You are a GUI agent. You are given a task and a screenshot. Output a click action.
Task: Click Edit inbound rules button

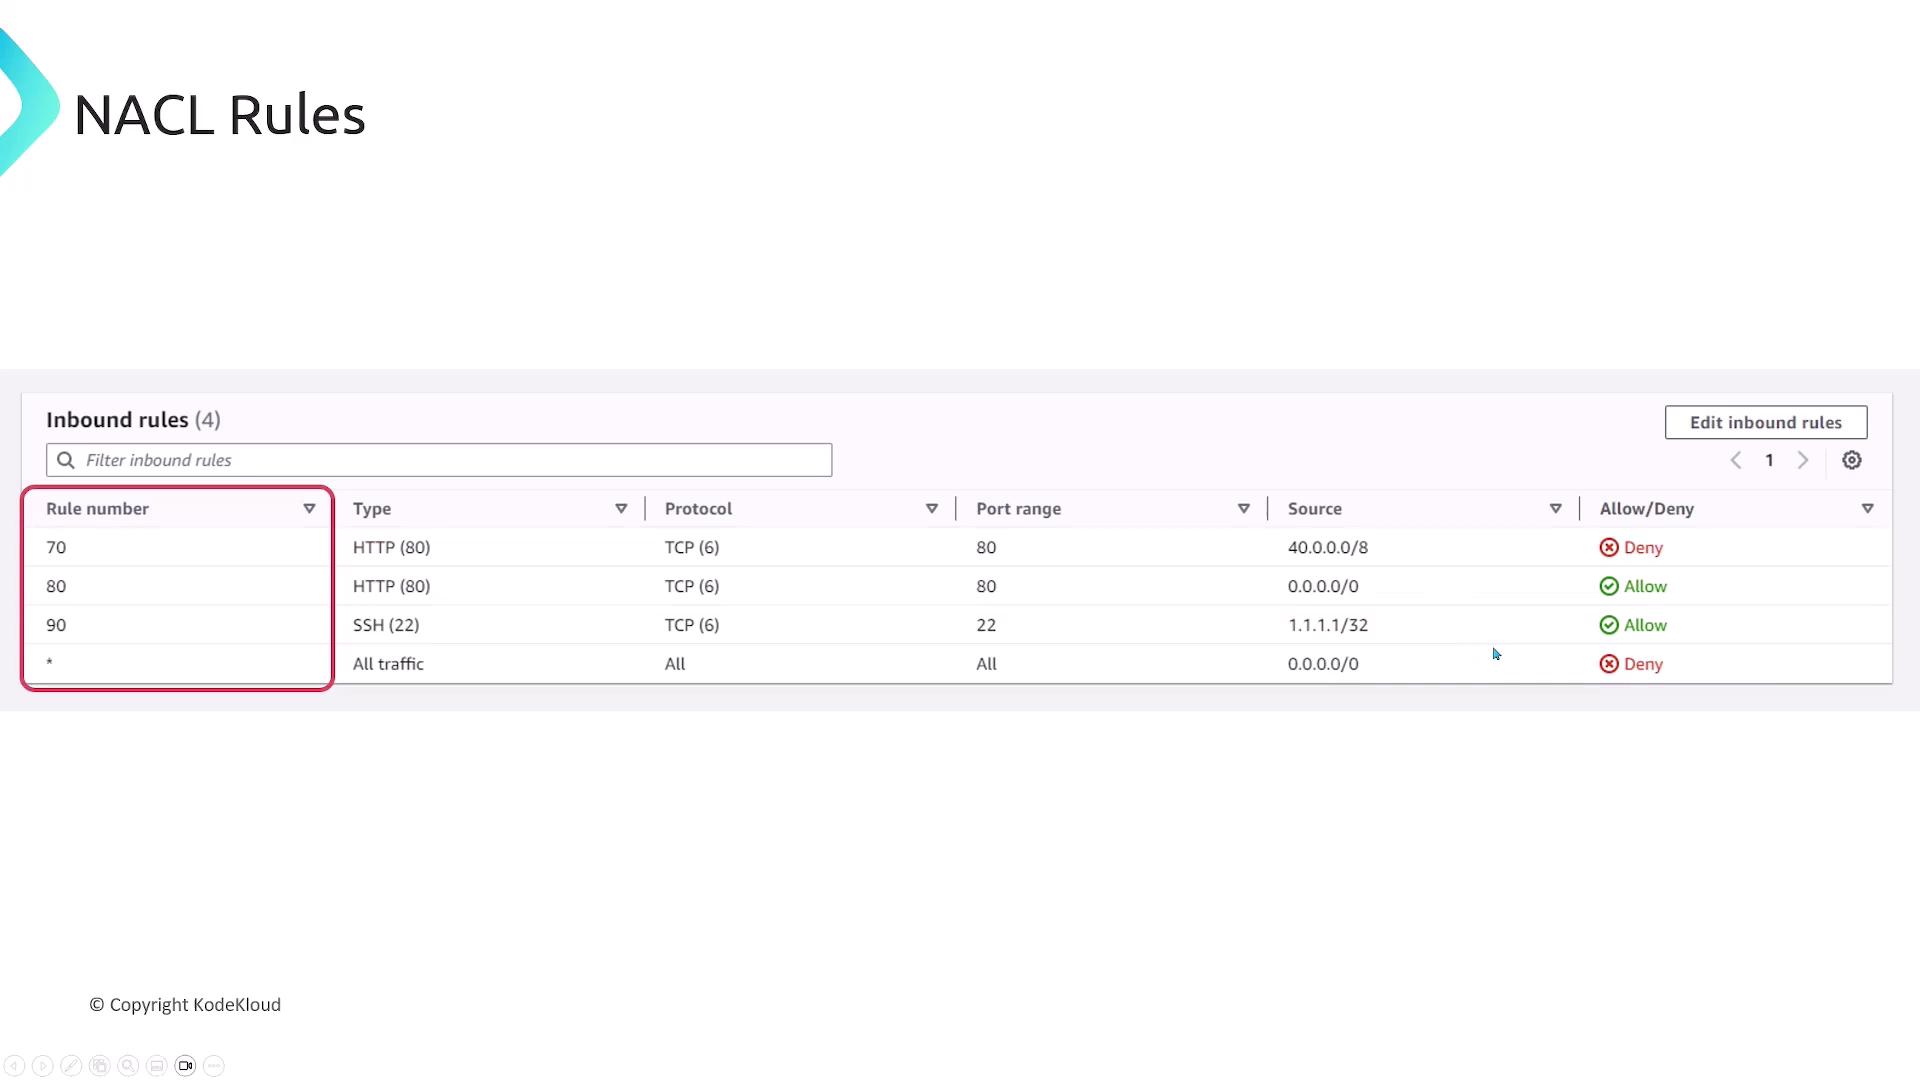(1765, 422)
